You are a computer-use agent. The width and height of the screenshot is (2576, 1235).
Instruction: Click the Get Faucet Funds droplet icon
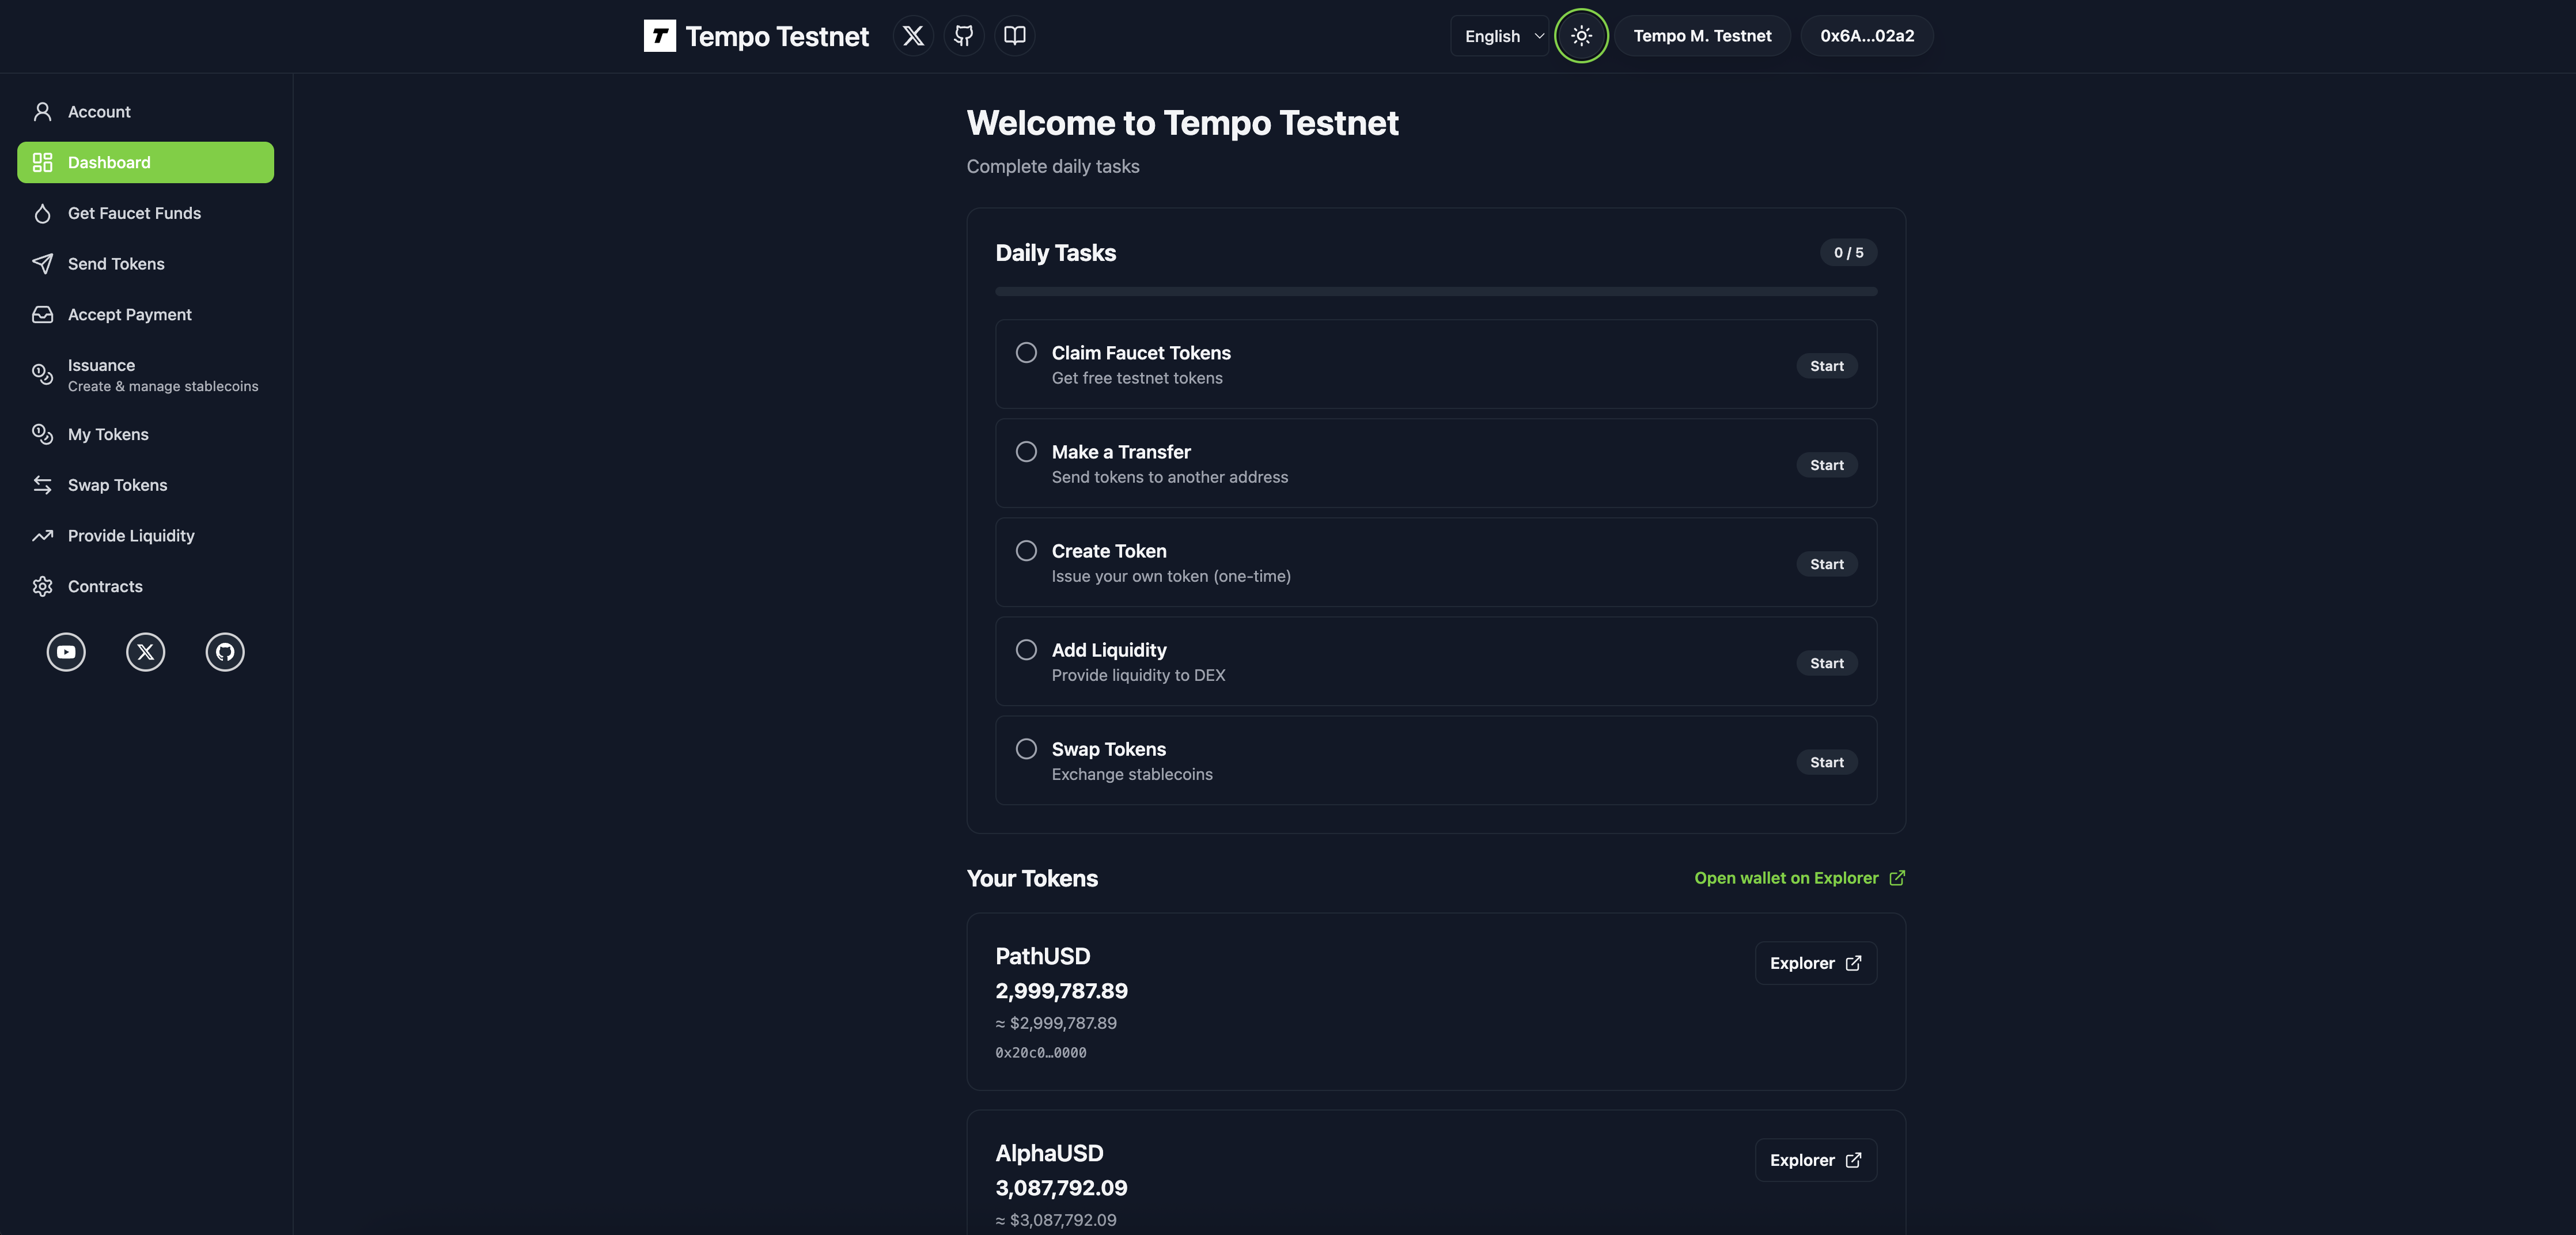(x=42, y=213)
